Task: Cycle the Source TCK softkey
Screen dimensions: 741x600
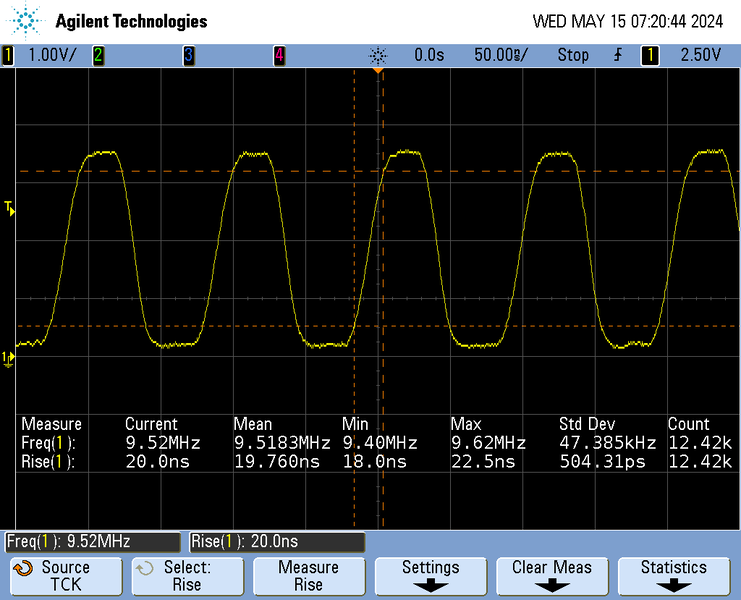Action: 64,576
